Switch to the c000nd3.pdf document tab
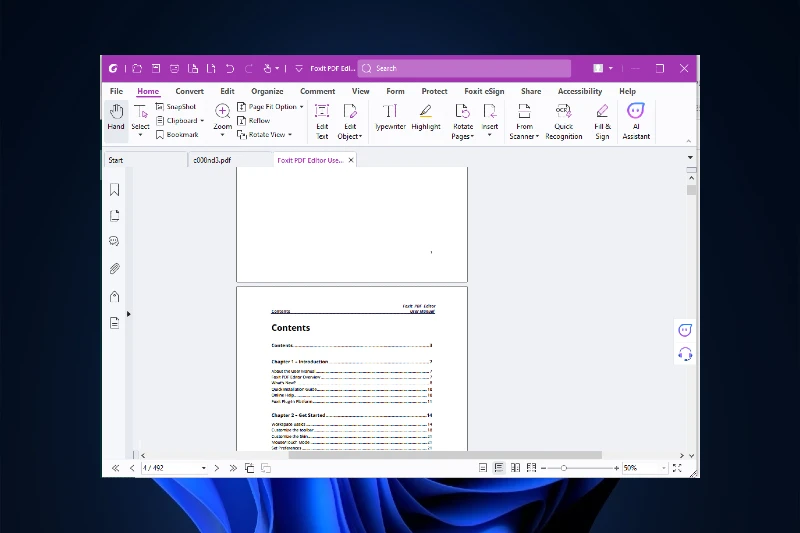 tap(230, 160)
